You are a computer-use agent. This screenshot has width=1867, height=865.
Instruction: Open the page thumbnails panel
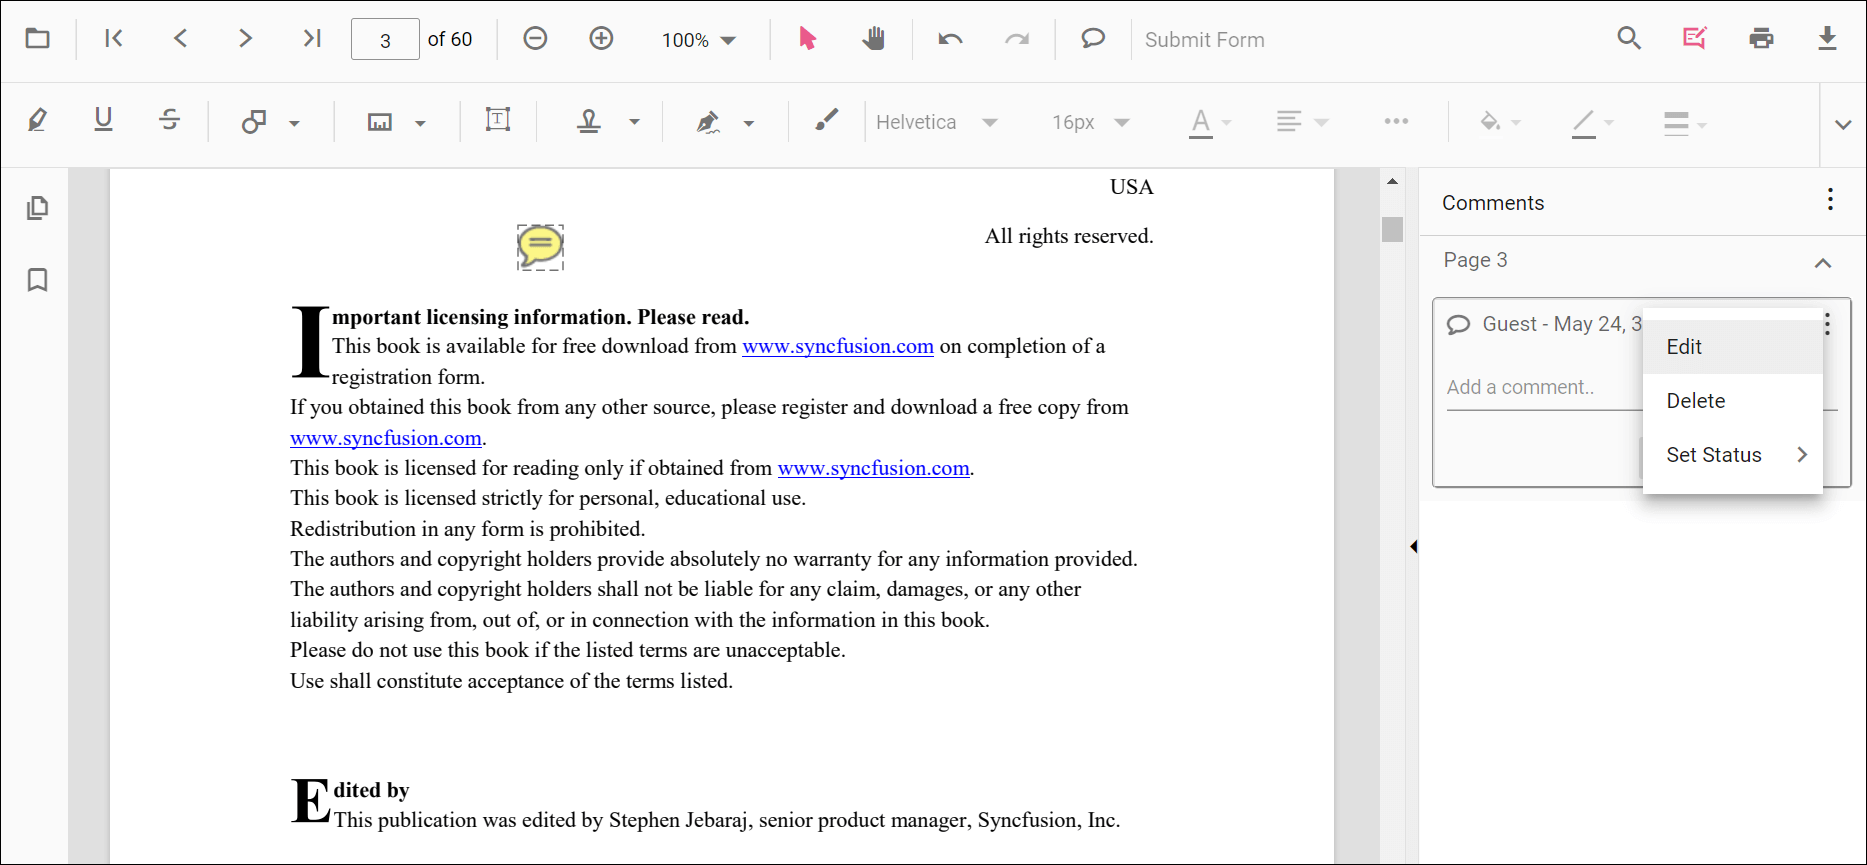tap(37, 208)
